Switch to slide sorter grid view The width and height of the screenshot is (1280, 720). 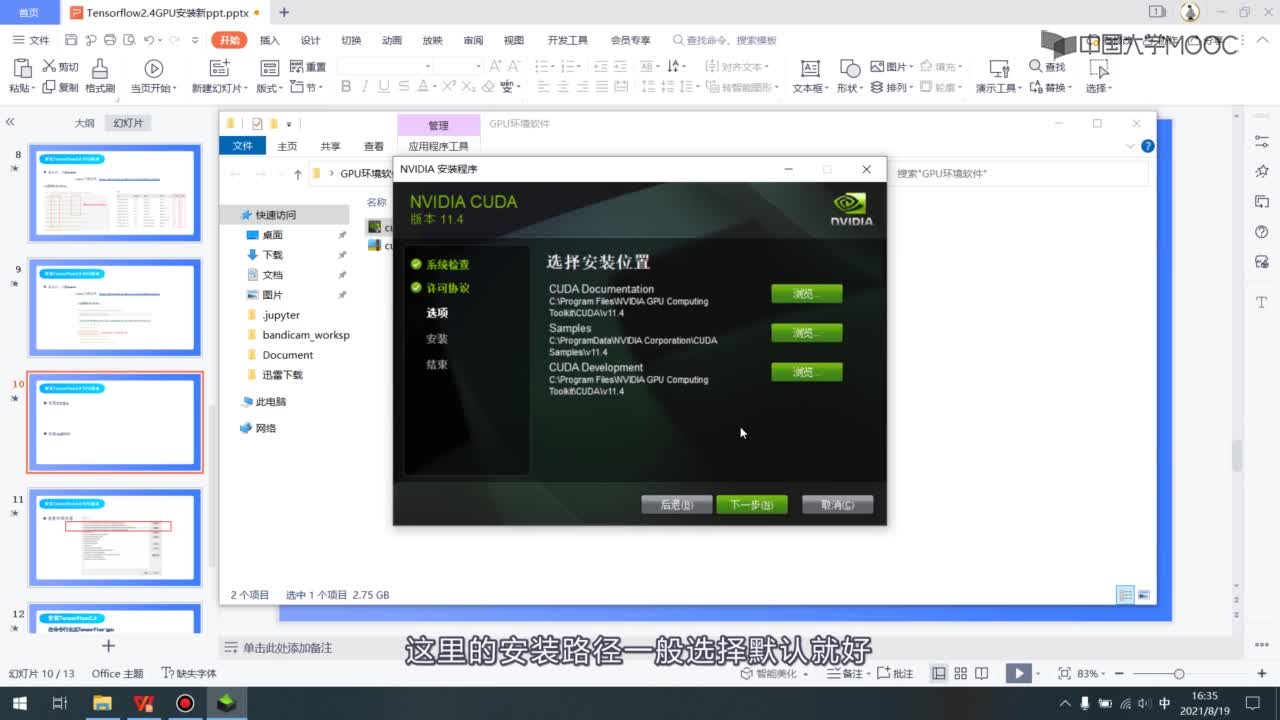pos(960,673)
